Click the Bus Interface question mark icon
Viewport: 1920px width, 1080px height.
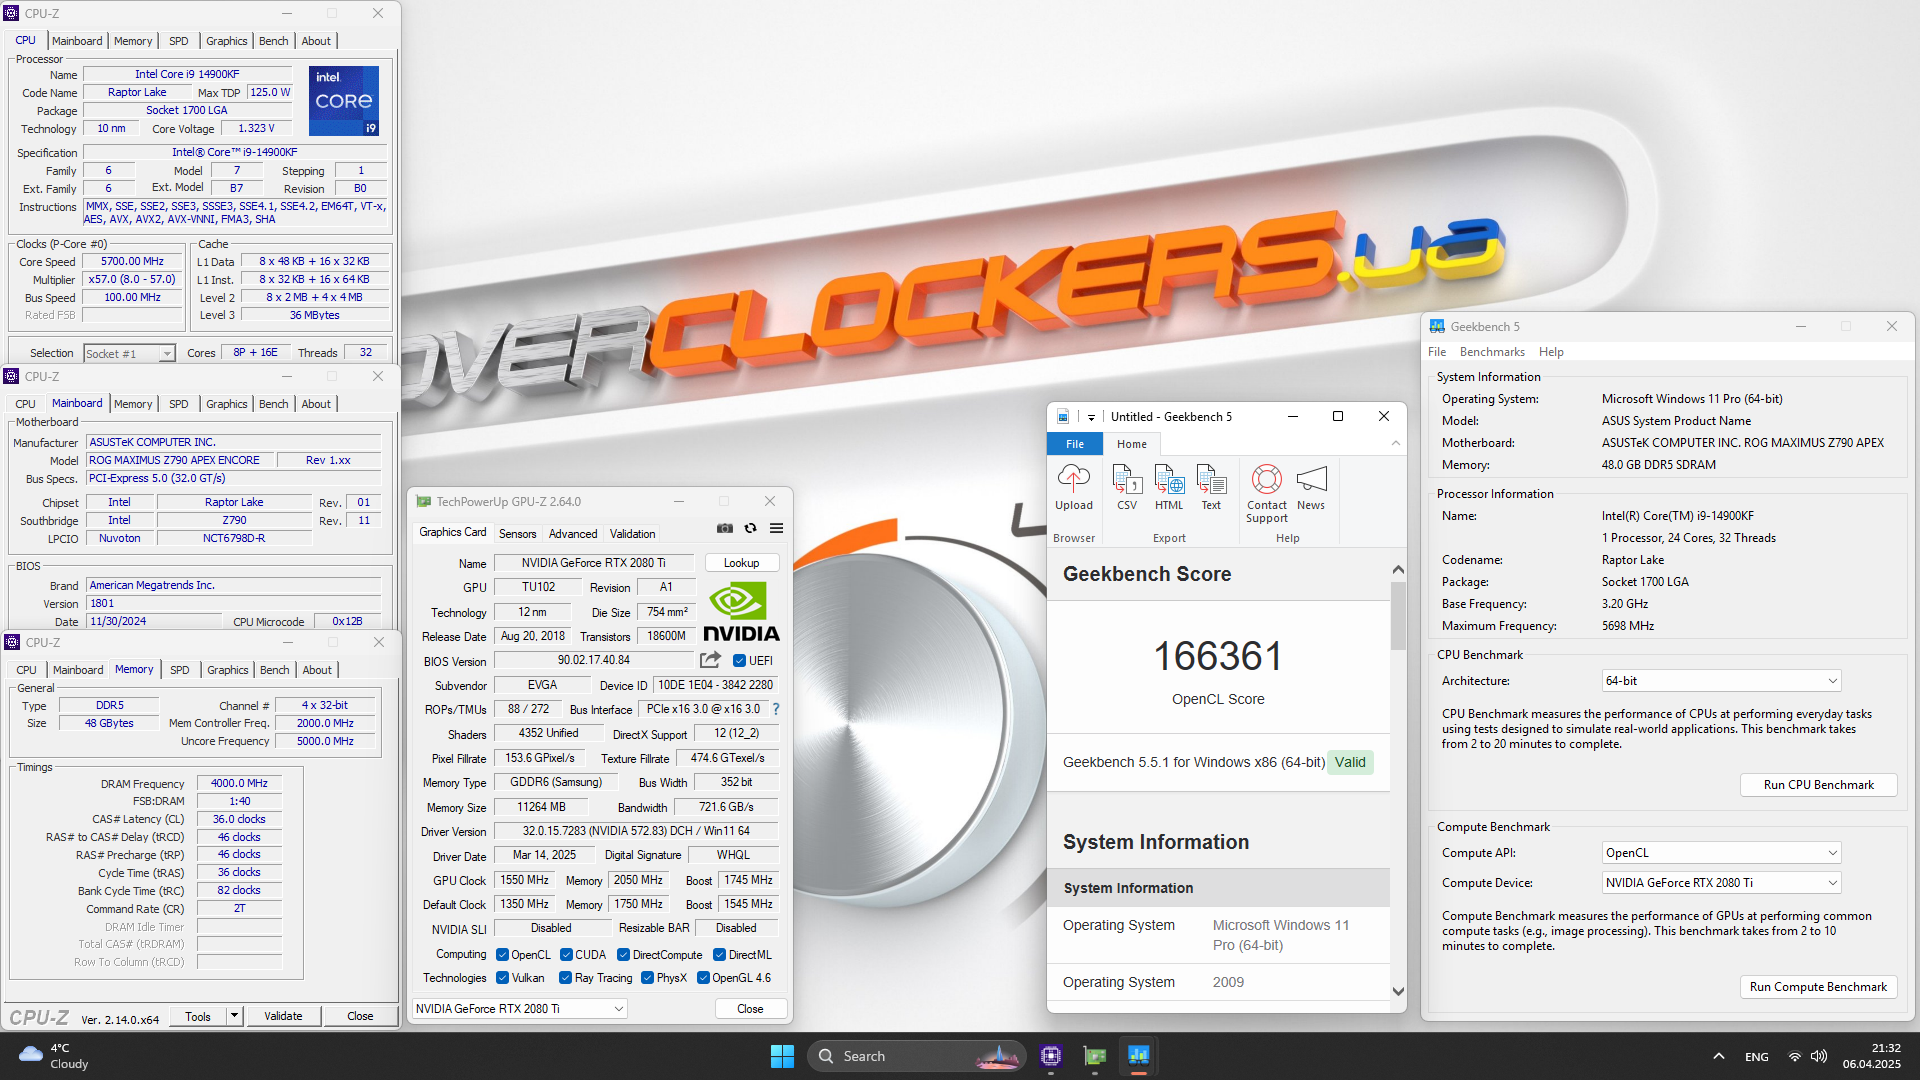click(x=776, y=709)
